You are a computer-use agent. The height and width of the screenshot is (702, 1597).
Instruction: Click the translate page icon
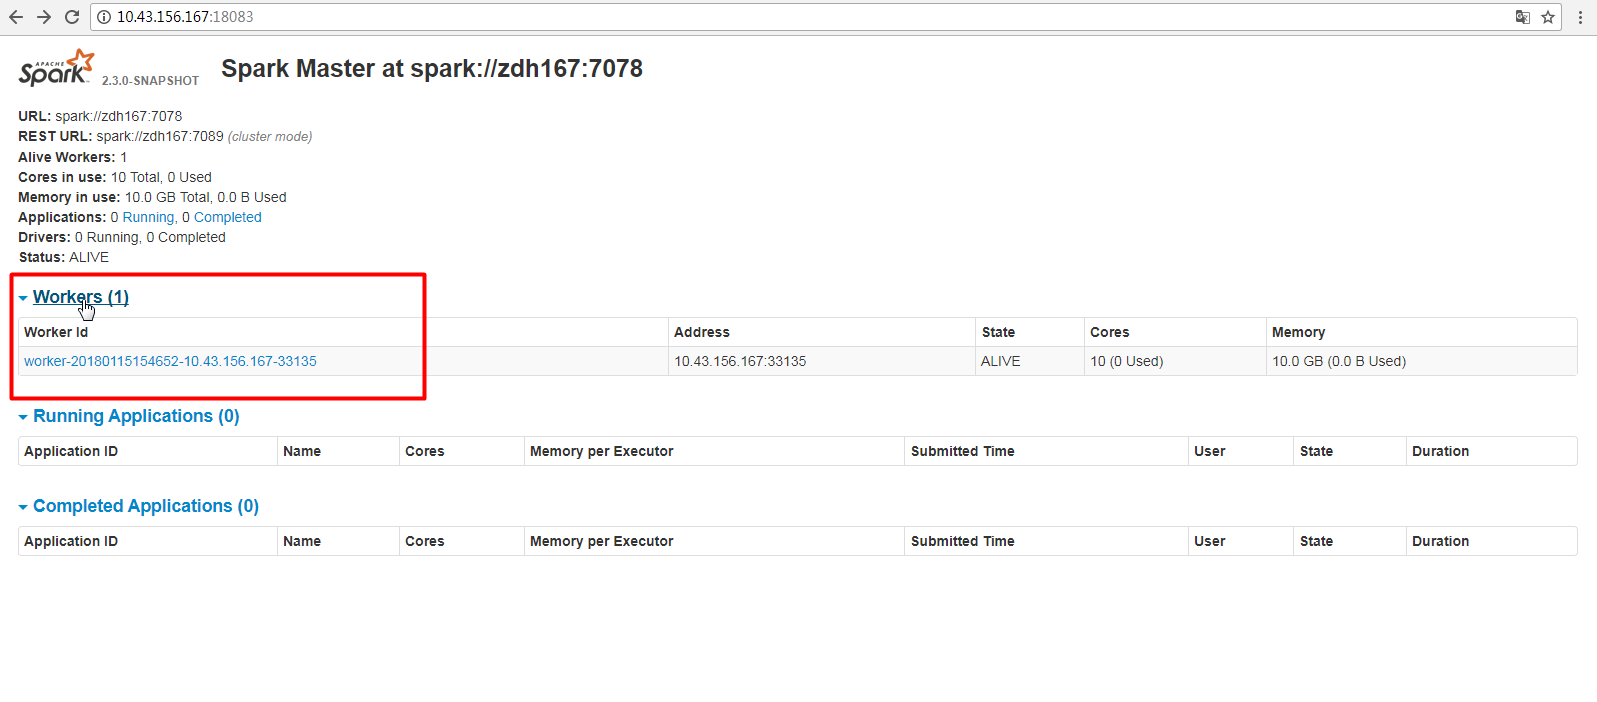1522,17
